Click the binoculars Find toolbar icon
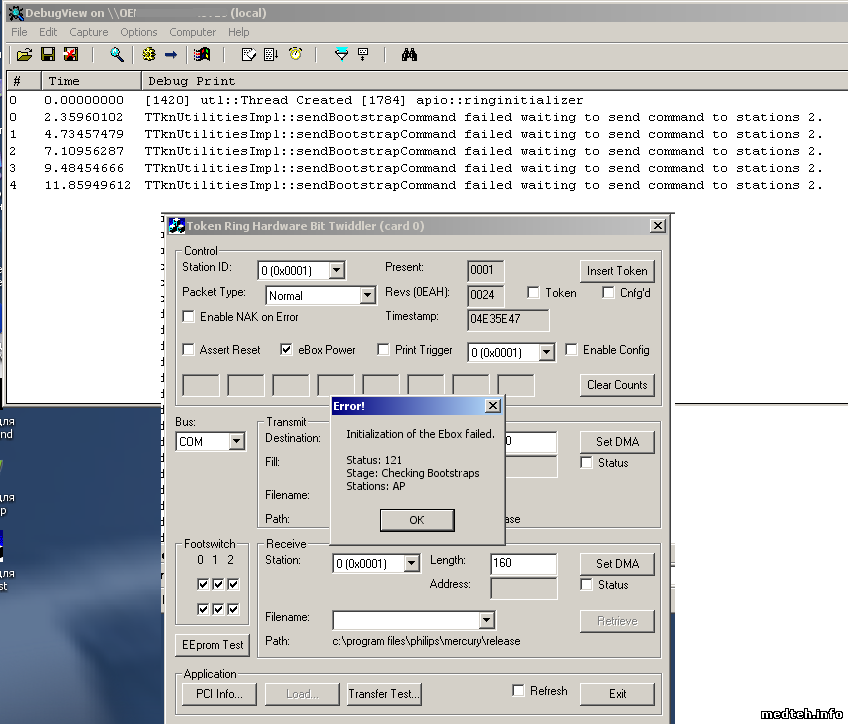 tap(409, 54)
